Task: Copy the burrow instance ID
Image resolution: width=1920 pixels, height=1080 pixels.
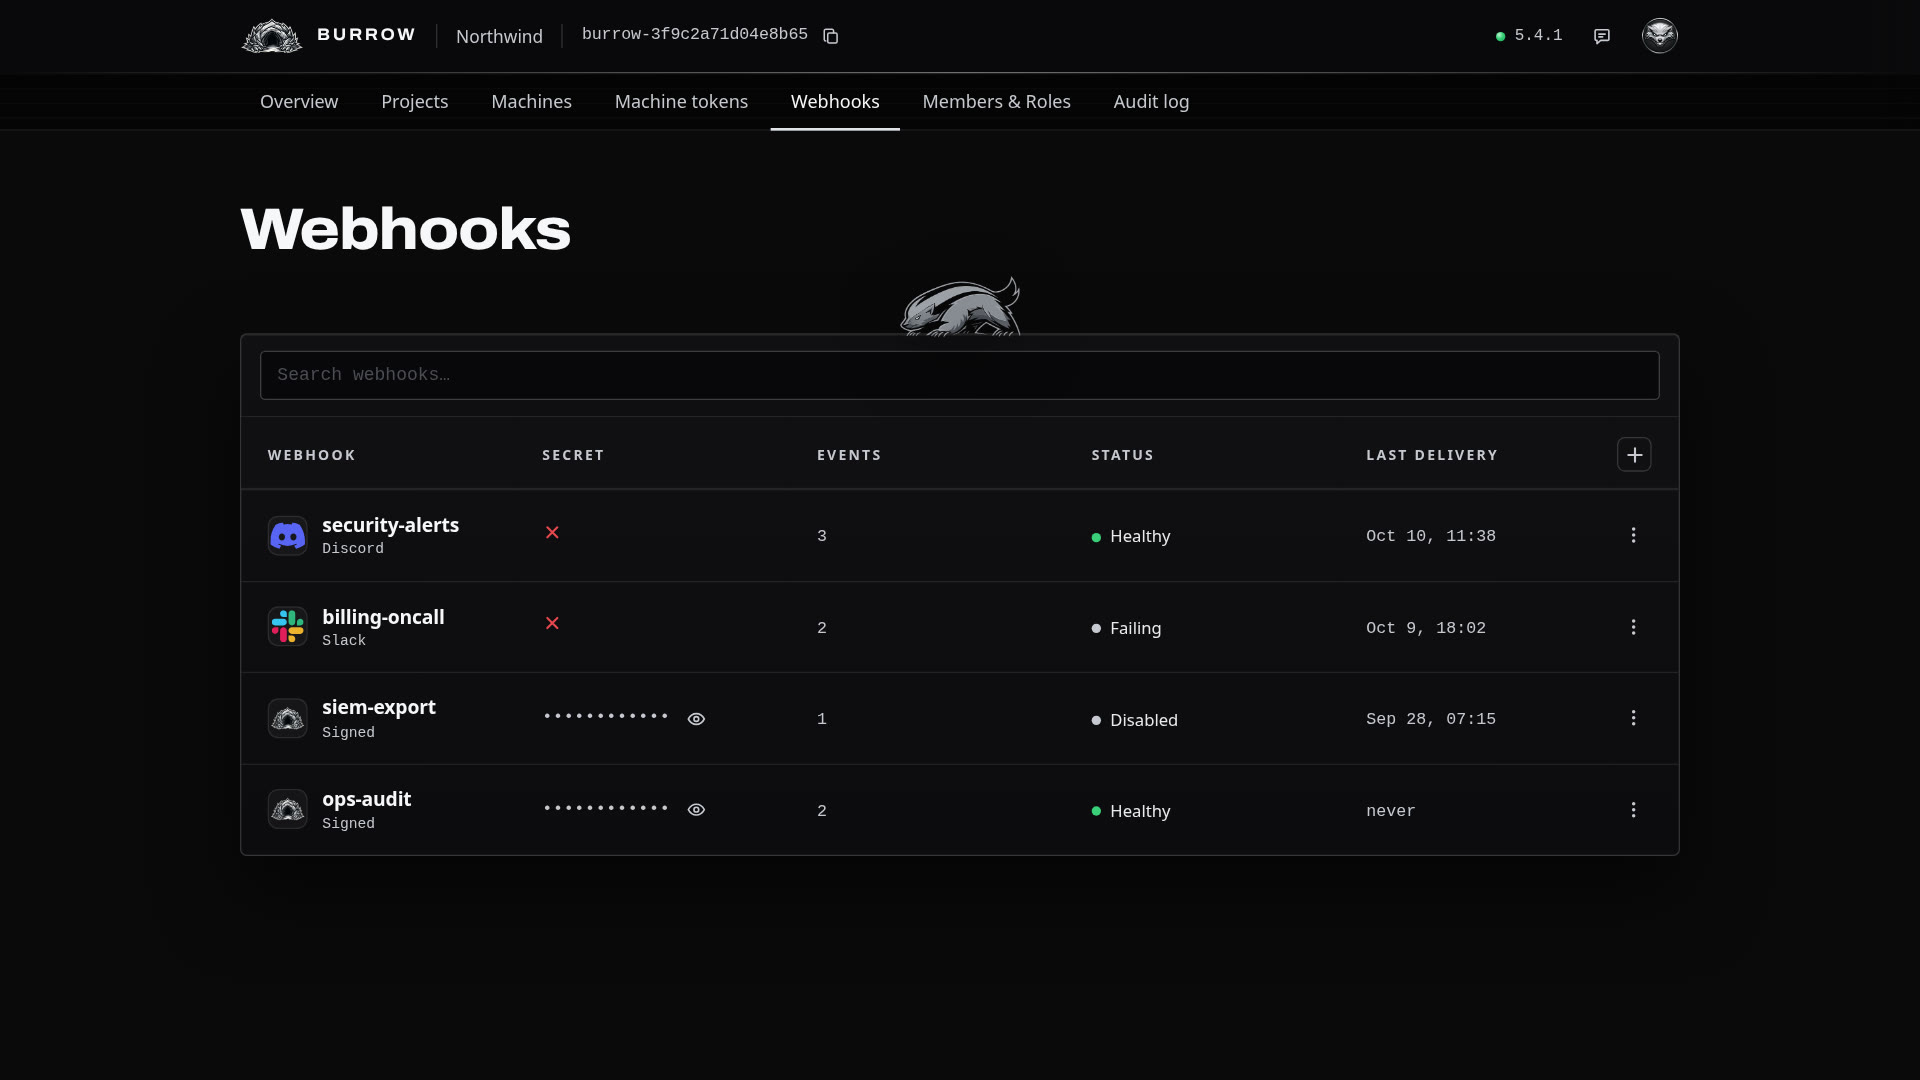Action: click(x=830, y=36)
